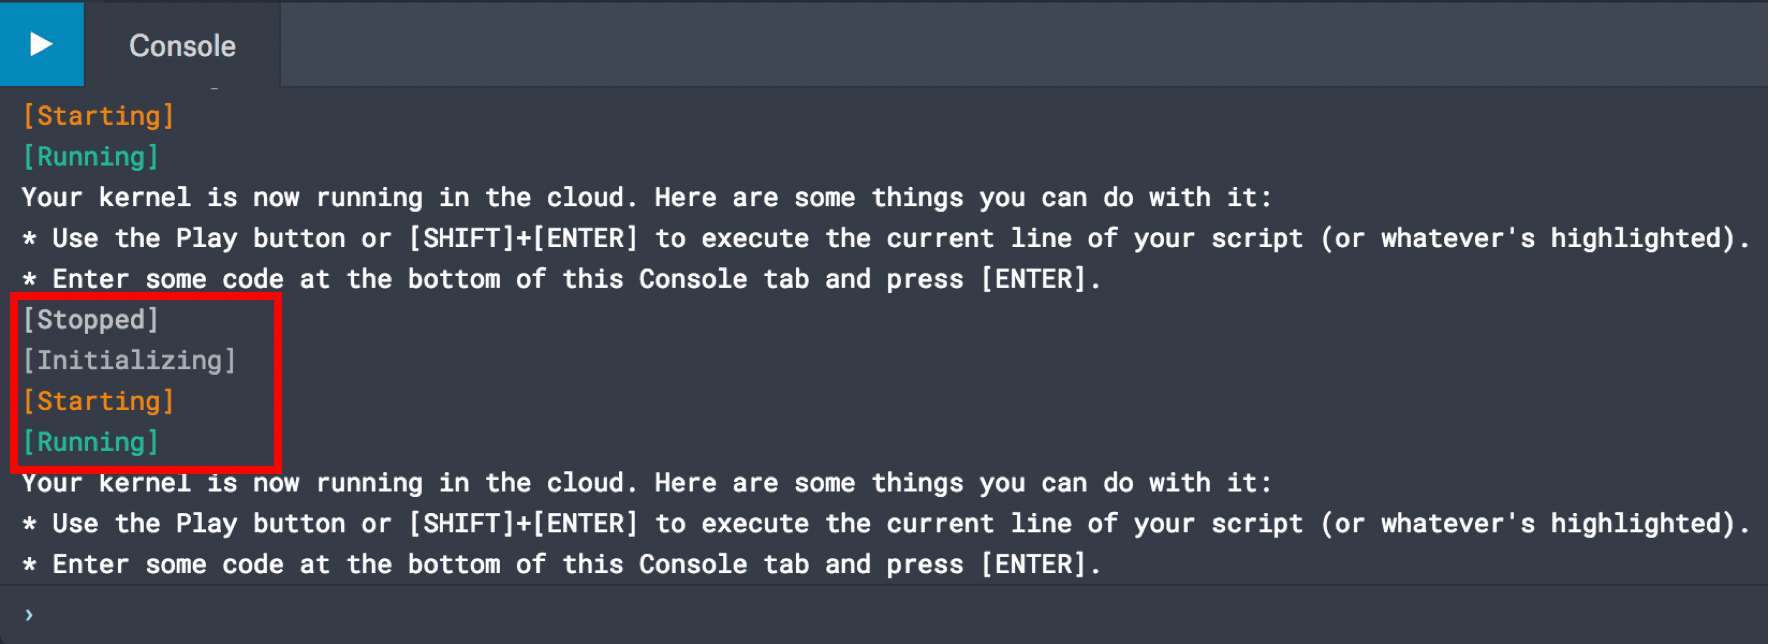Click the orange [Starting] line below [Initializing]
The image size is (1770, 644).
(x=98, y=402)
